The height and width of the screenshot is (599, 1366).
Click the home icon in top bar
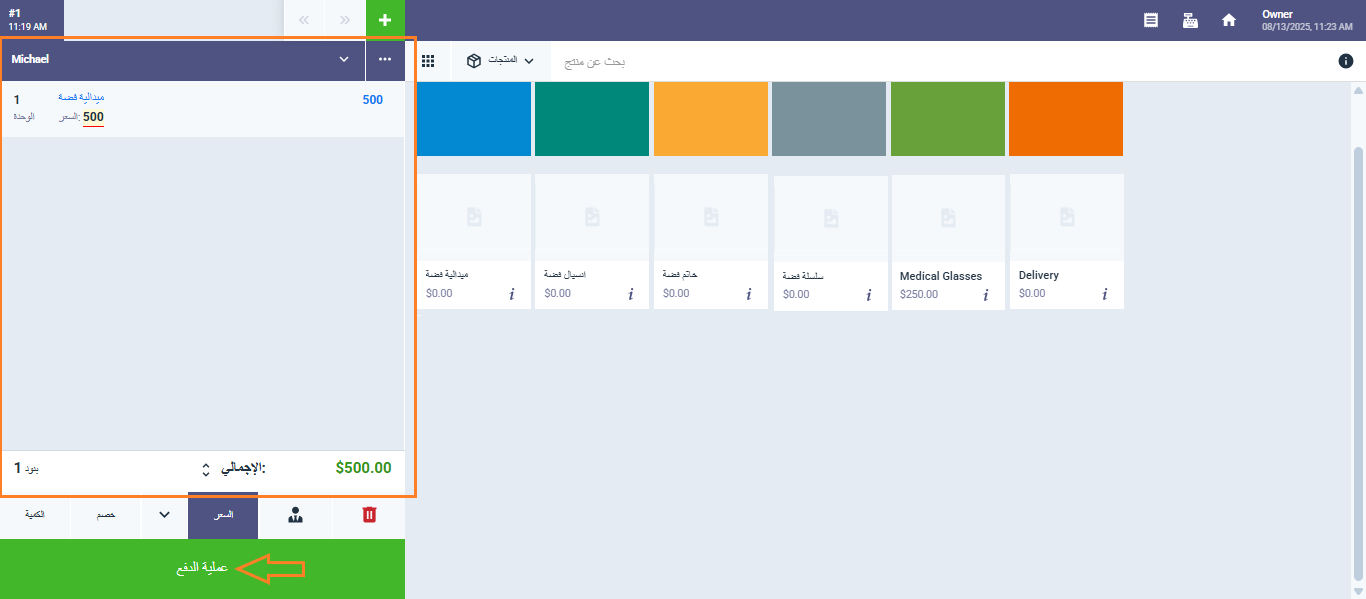coord(1229,20)
